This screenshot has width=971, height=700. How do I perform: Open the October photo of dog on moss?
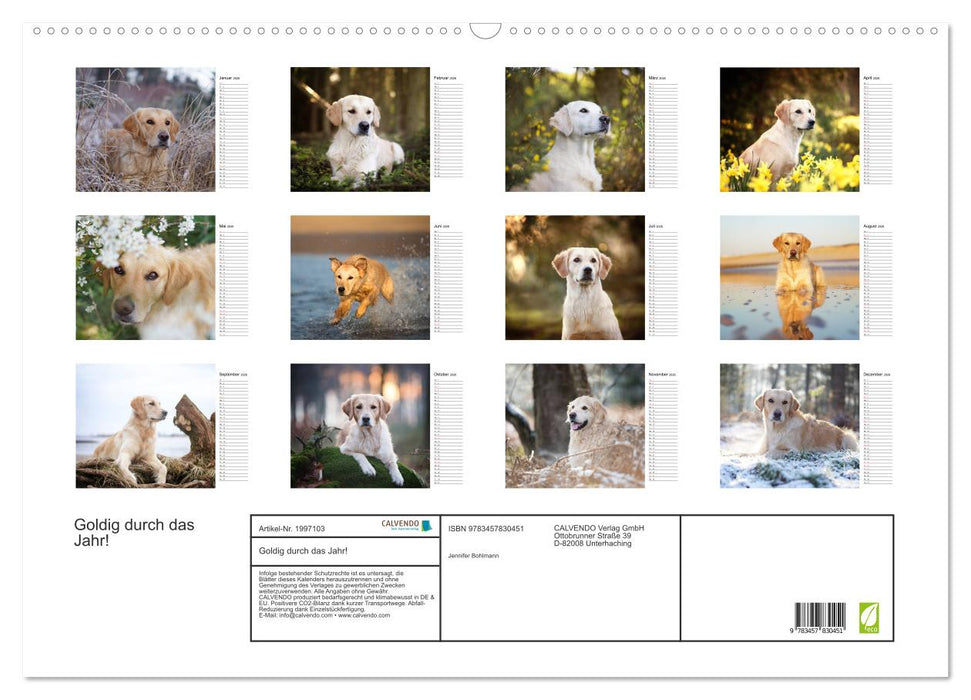pos(360,426)
